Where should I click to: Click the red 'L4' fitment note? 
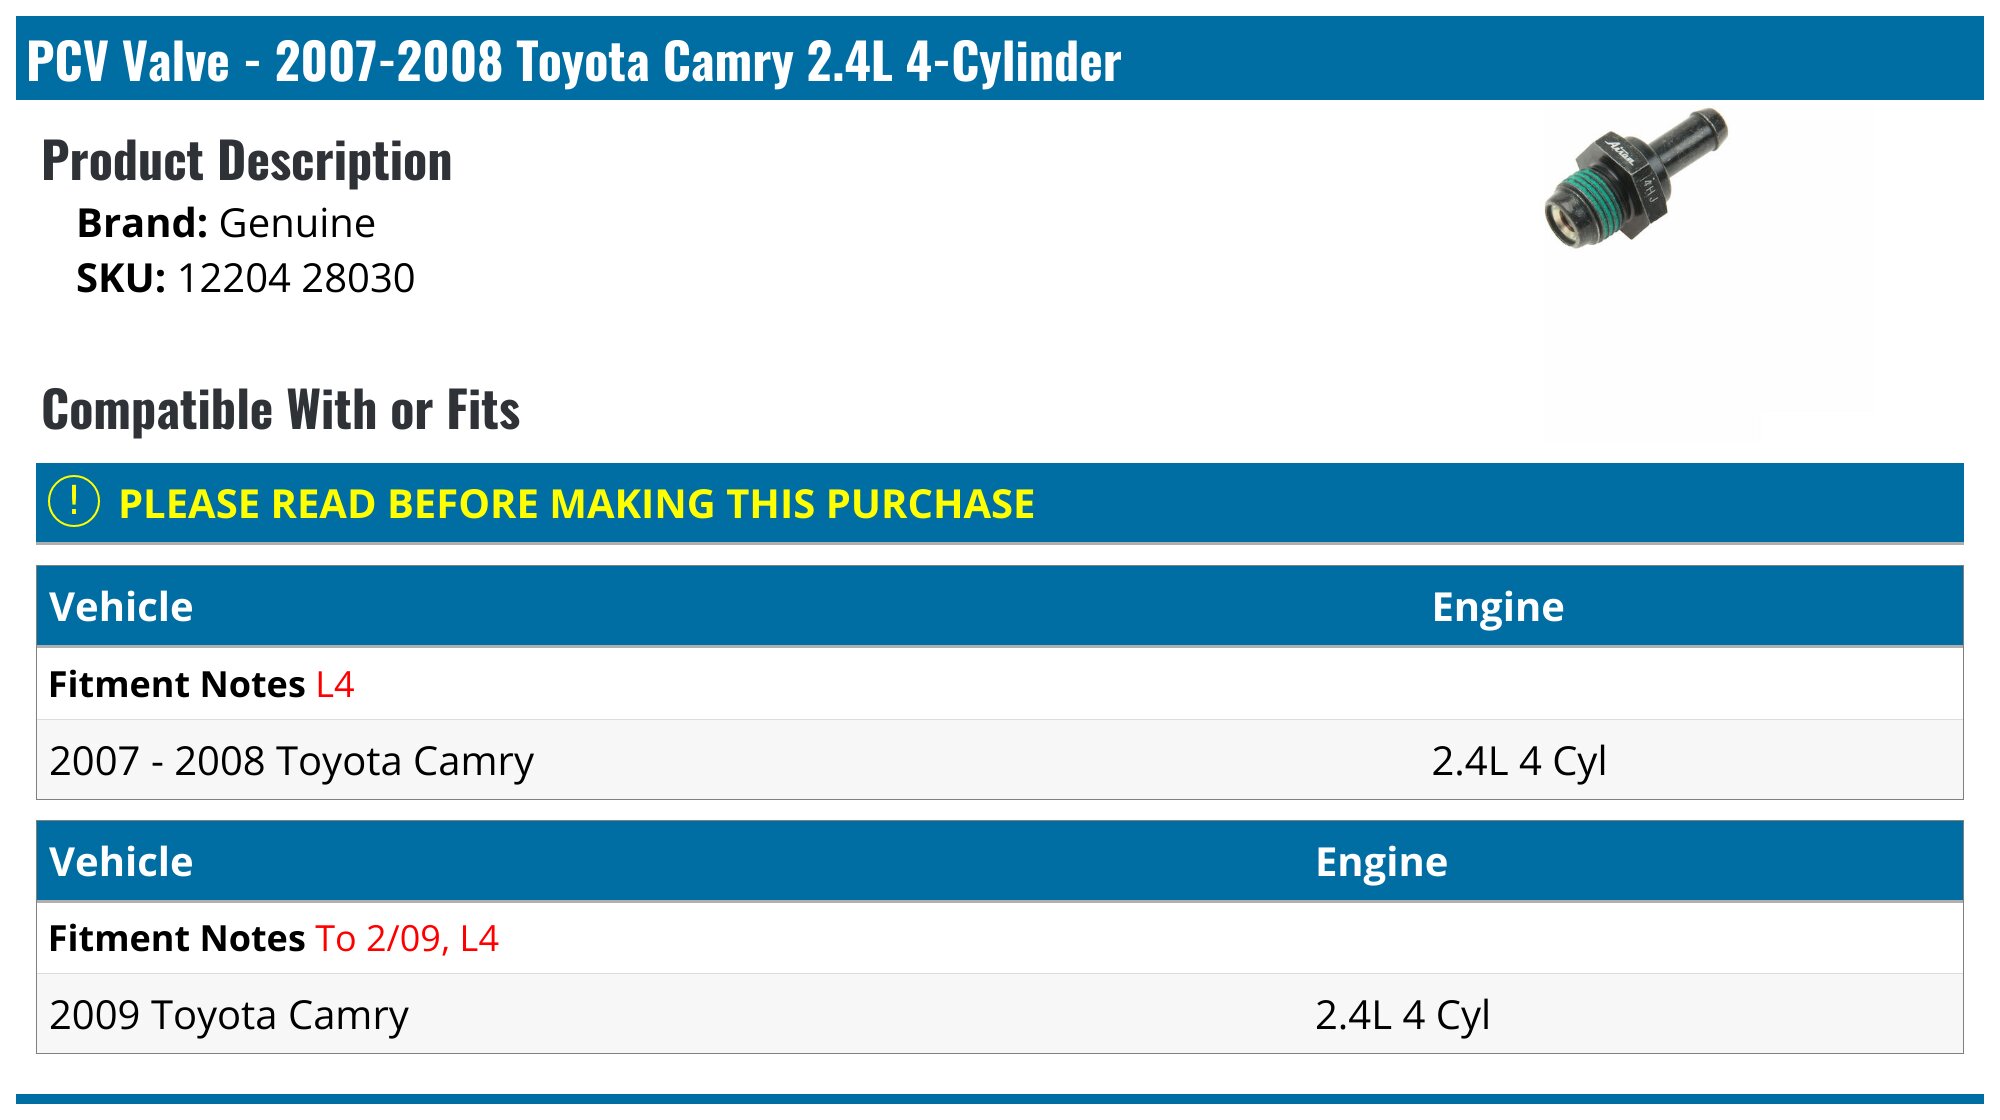tap(335, 685)
